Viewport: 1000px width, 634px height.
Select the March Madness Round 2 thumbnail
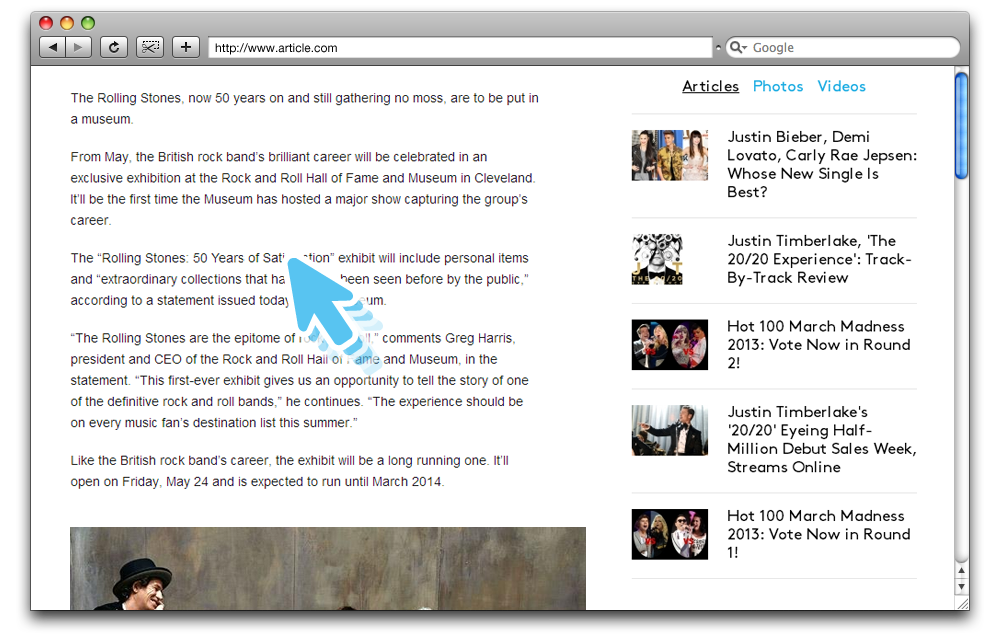[x=670, y=344]
